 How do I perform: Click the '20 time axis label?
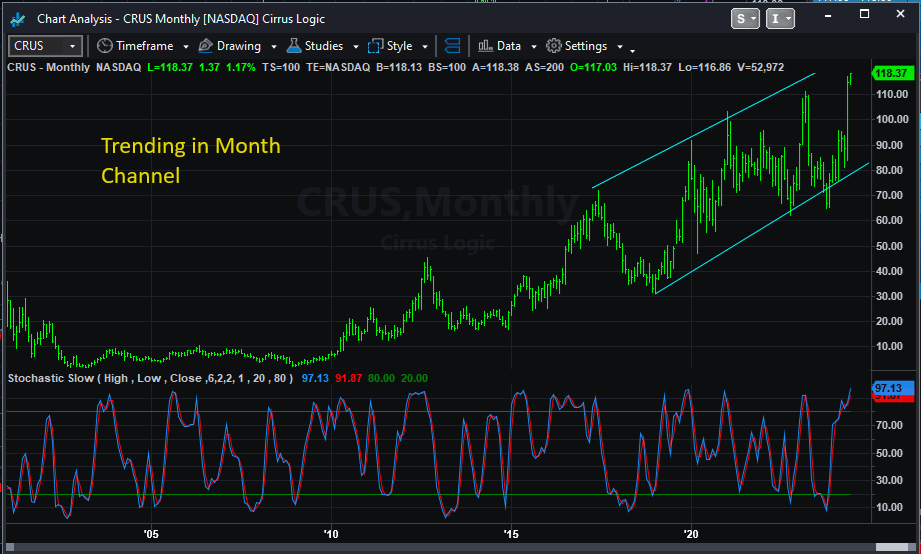(x=691, y=534)
